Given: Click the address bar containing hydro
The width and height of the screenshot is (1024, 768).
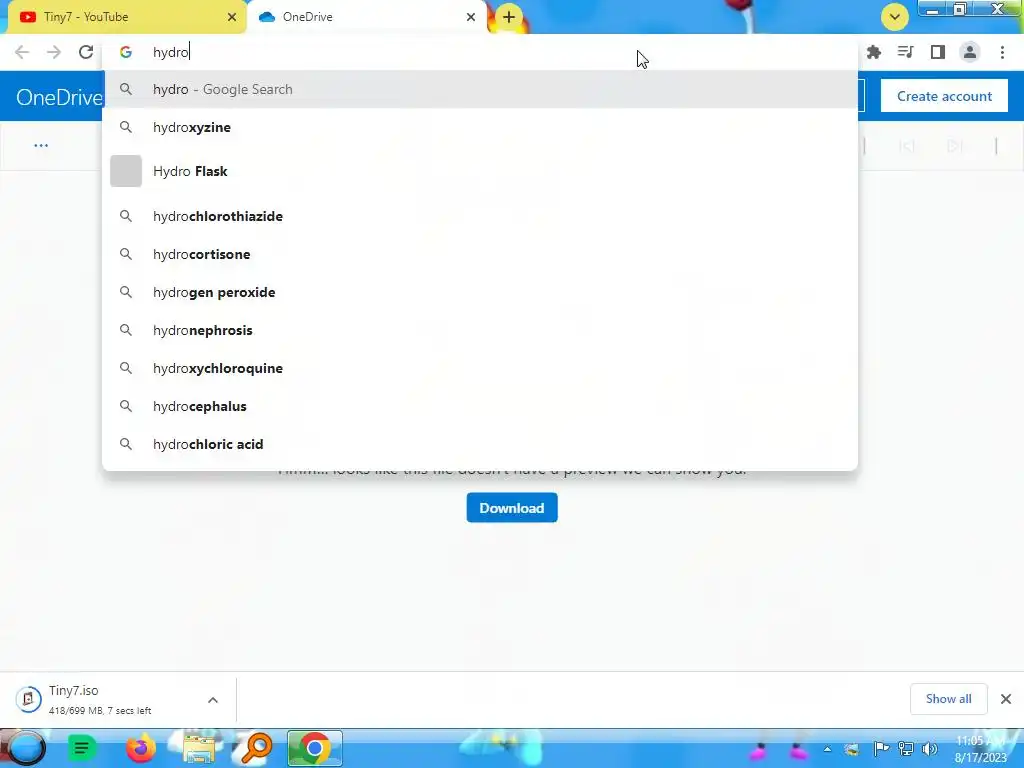Looking at the screenshot, I should (480, 52).
